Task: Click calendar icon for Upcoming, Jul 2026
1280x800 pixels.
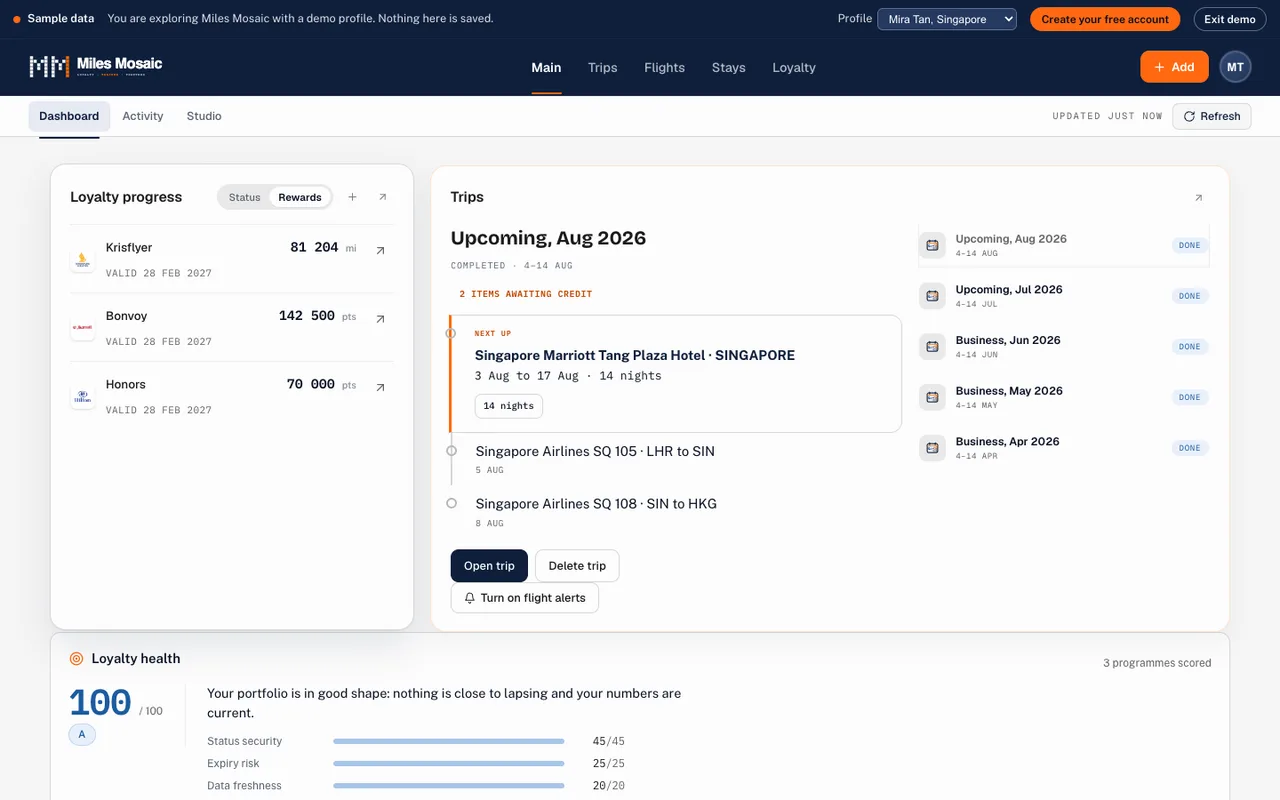Action: coord(932,296)
